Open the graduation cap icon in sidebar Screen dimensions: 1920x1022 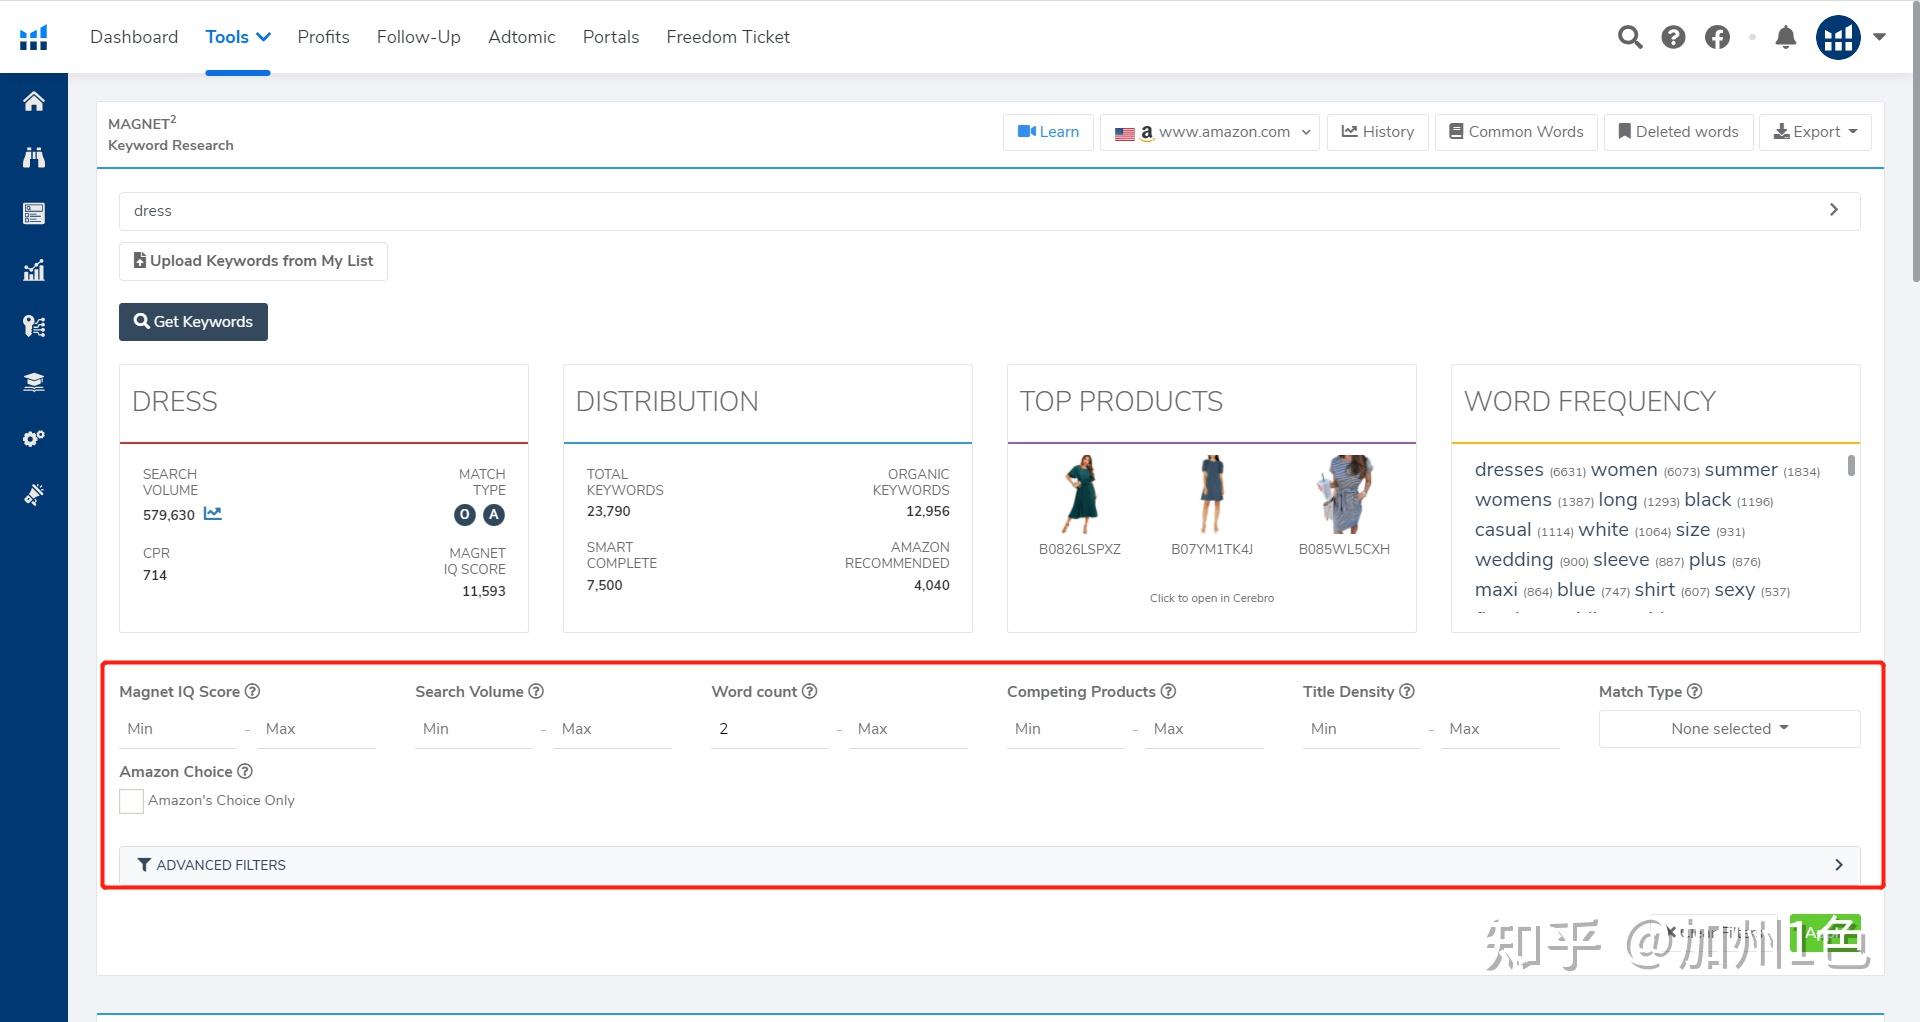click(x=34, y=382)
